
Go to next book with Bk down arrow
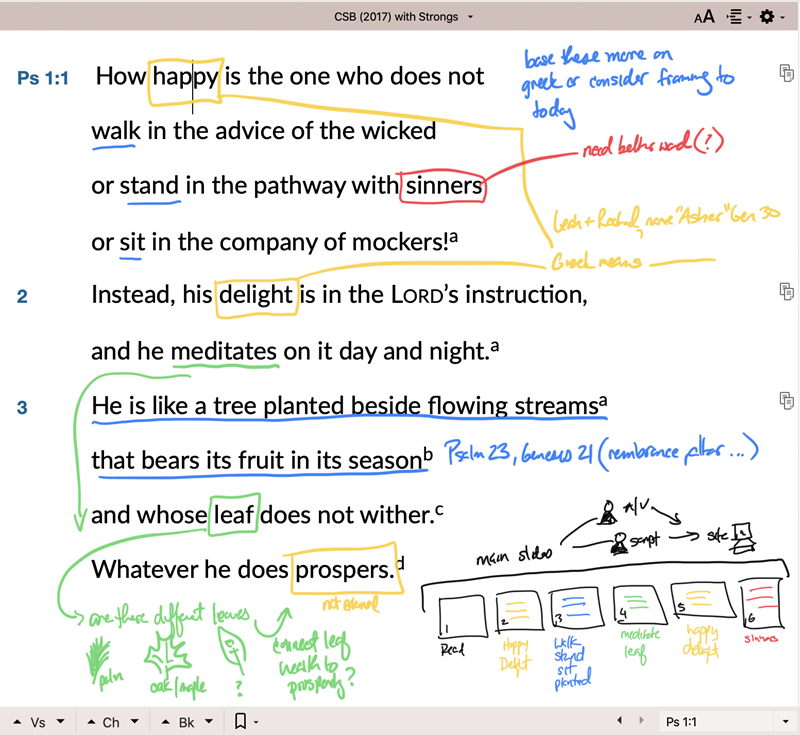point(209,721)
